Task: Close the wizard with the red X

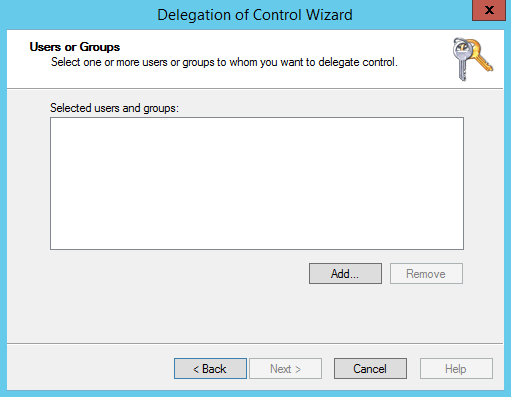Action: pos(489,10)
